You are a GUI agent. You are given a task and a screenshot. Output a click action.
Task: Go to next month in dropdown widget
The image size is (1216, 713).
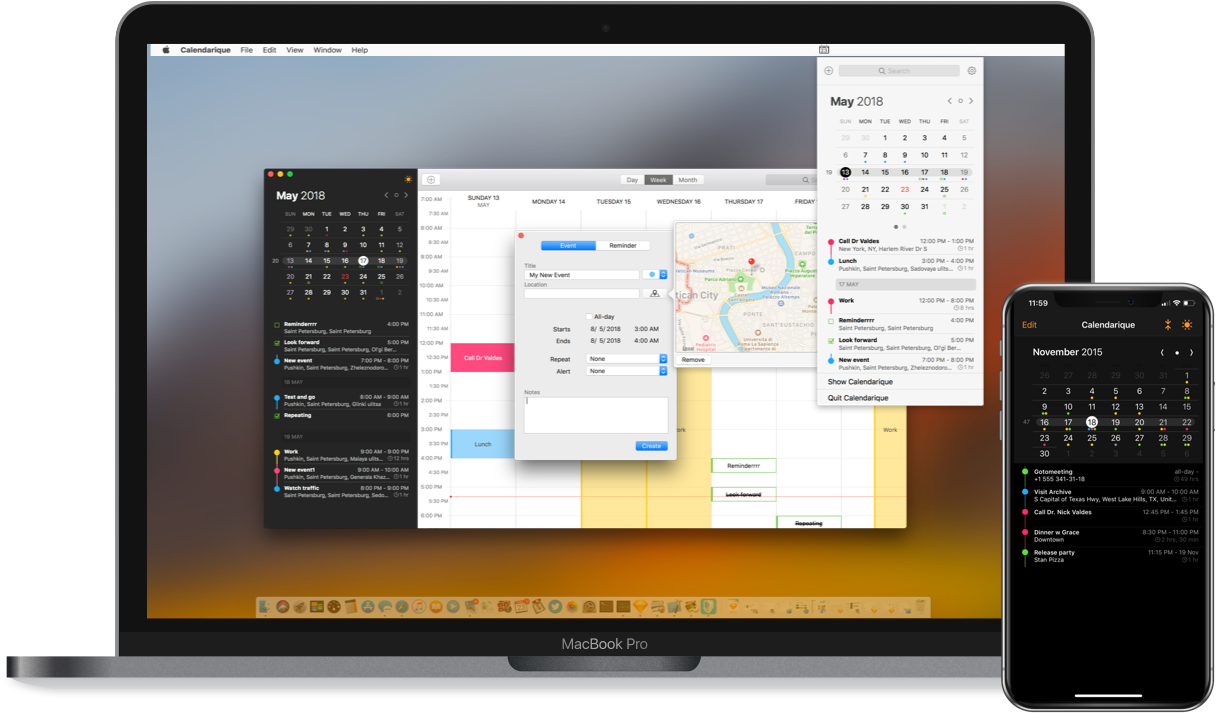click(971, 101)
